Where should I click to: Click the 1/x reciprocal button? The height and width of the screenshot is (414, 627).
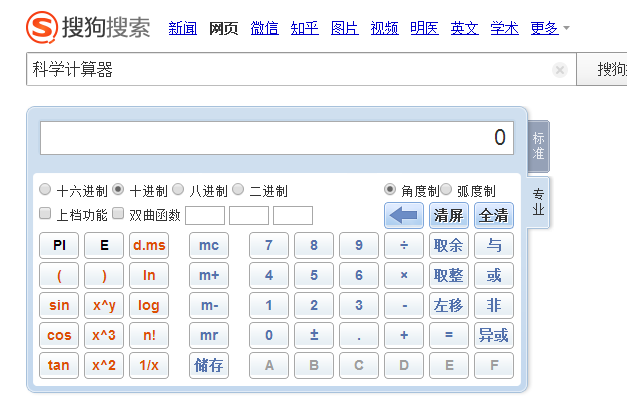pos(149,365)
